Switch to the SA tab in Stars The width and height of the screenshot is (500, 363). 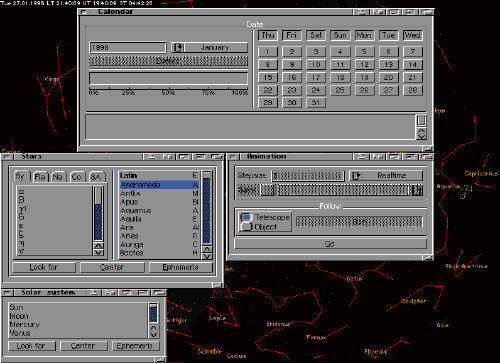[96, 177]
